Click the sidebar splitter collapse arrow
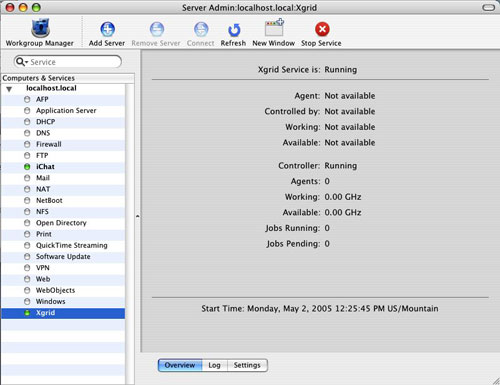Viewport: 500px width, 385px height. click(138, 216)
